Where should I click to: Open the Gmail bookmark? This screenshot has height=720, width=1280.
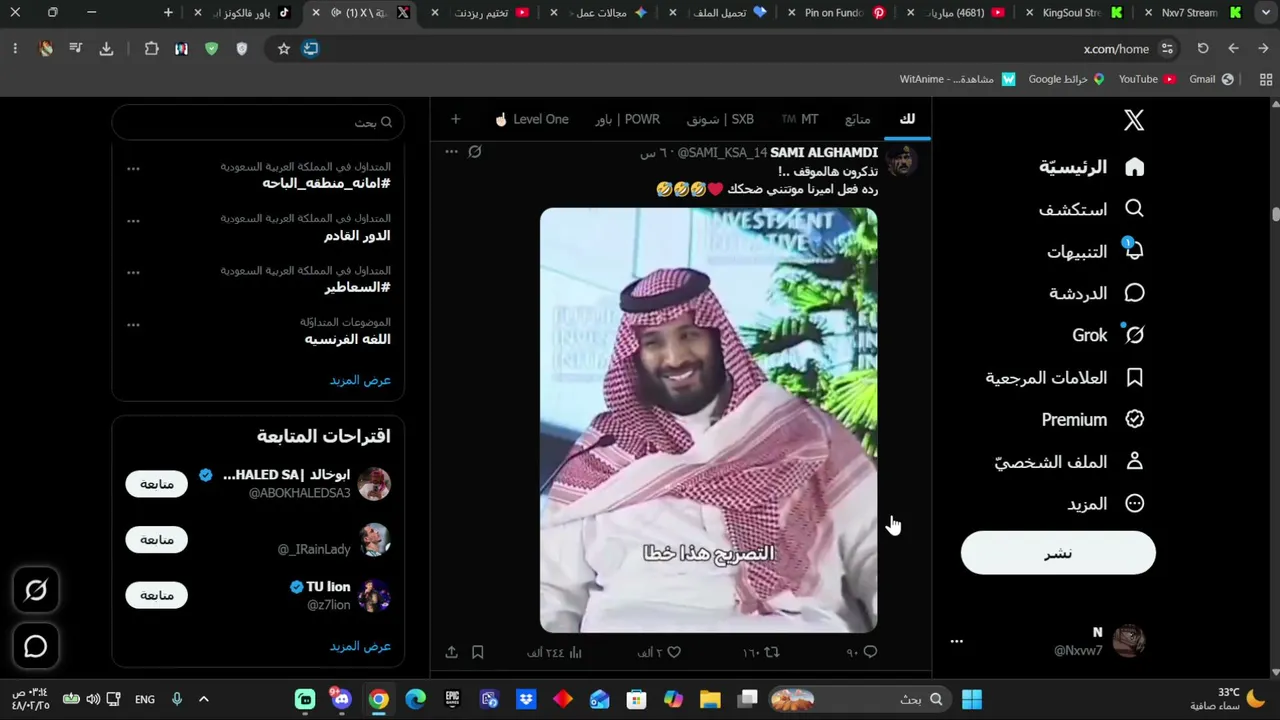point(1211,79)
